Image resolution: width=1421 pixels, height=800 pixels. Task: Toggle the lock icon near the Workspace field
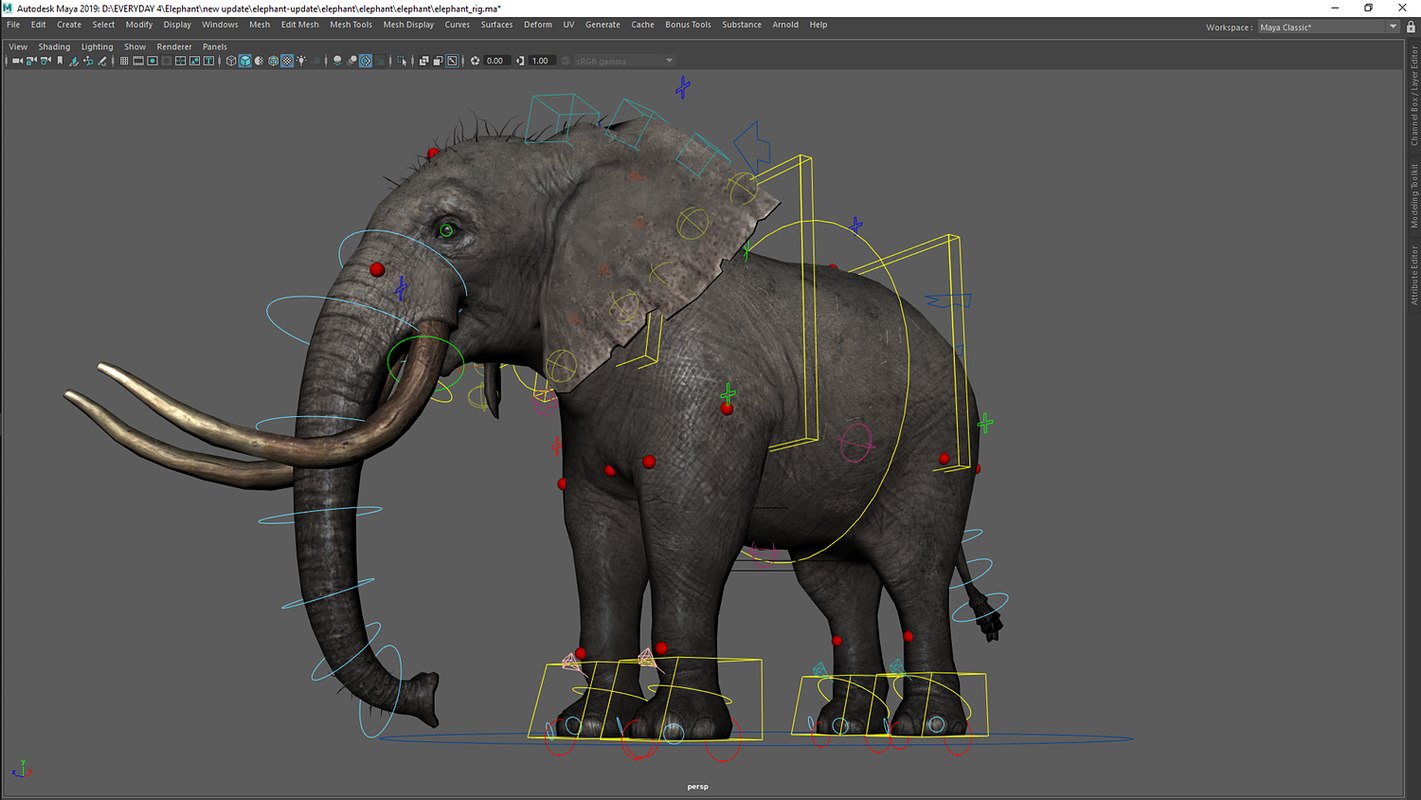[x=1411, y=27]
